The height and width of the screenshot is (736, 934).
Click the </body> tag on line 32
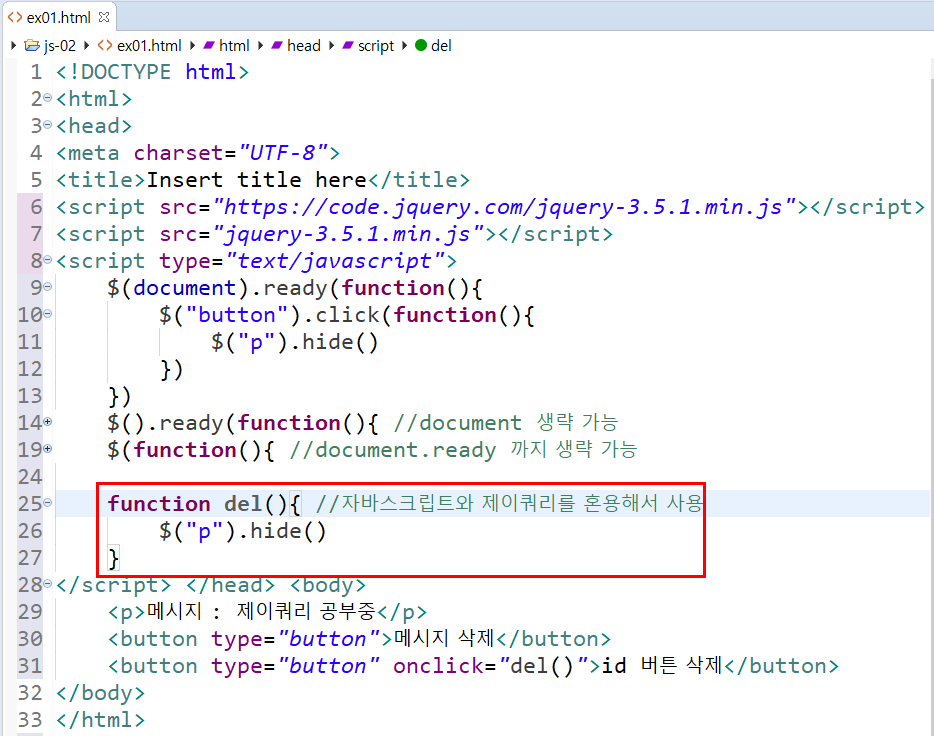click(100, 693)
